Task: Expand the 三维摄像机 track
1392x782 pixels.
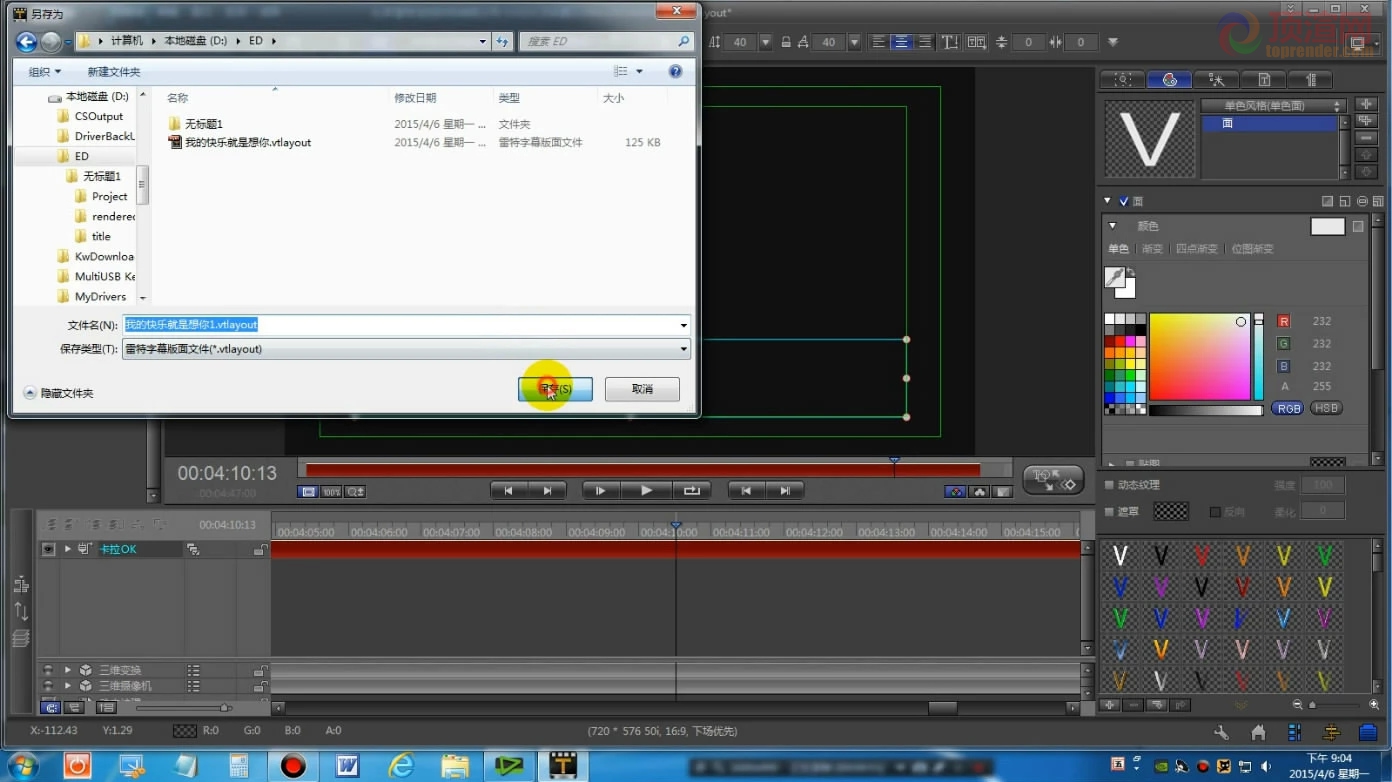Action: point(68,686)
